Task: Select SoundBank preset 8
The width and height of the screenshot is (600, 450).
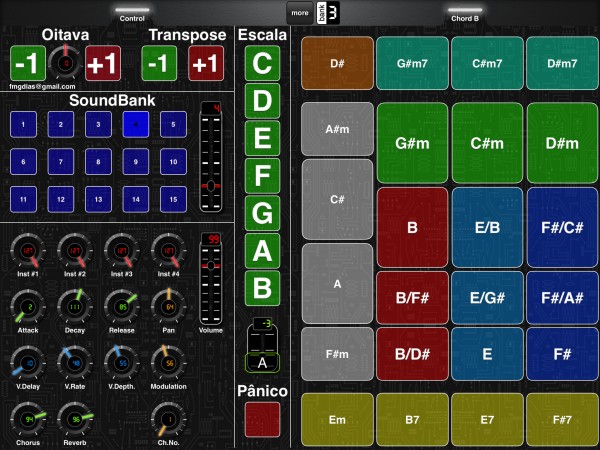Action: 98,162
